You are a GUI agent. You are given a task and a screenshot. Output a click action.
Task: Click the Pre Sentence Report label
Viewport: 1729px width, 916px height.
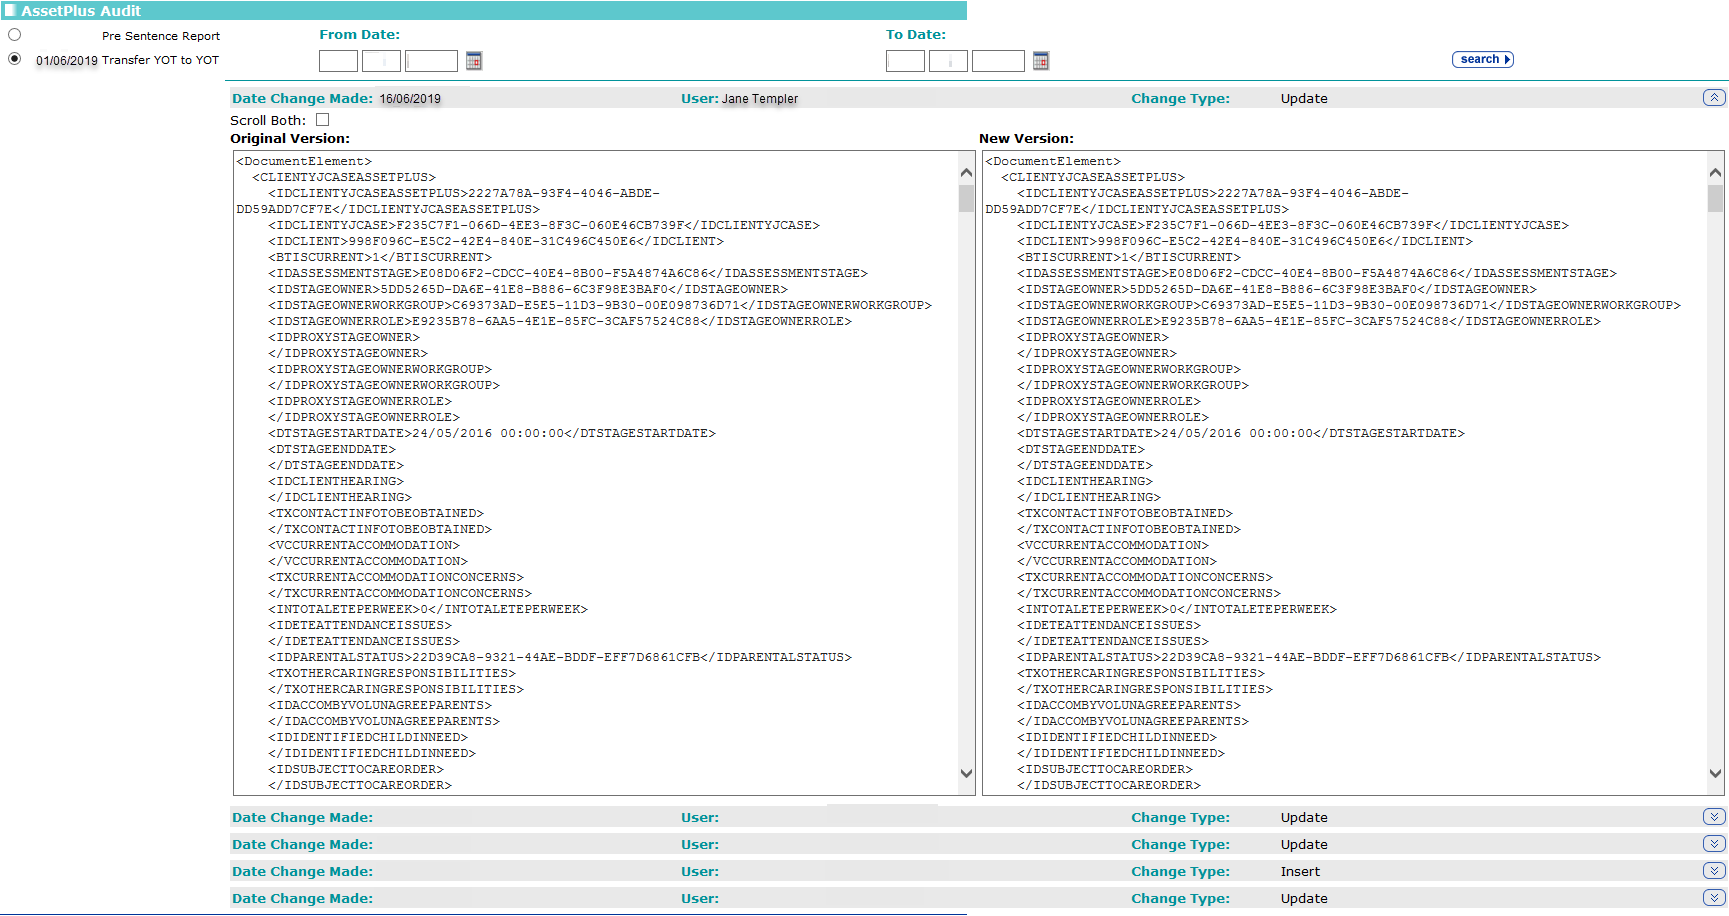pyautogui.click(x=161, y=36)
